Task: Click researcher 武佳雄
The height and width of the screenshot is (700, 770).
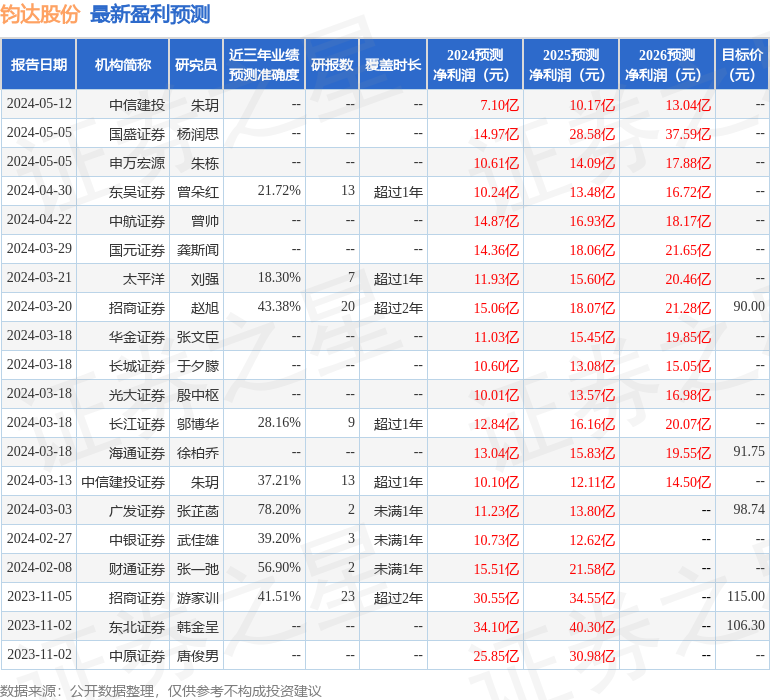Action: pos(198,539)
